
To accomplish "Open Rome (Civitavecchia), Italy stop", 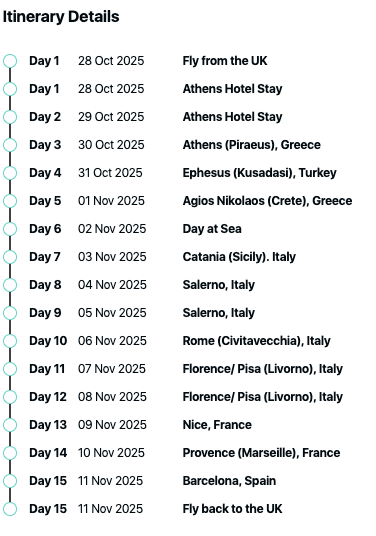I will coord(256,341).
